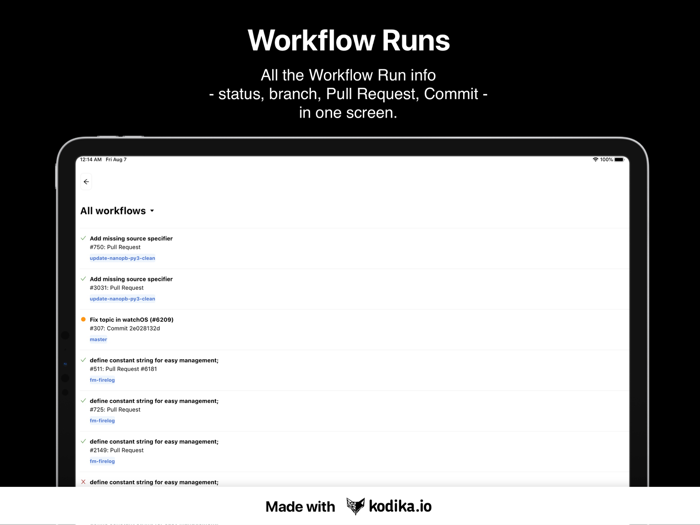Image resolution: width=700 pixels, height=525 pixels.
Task: Click the success checkmark of run #725
Action: tap(83, 401)
